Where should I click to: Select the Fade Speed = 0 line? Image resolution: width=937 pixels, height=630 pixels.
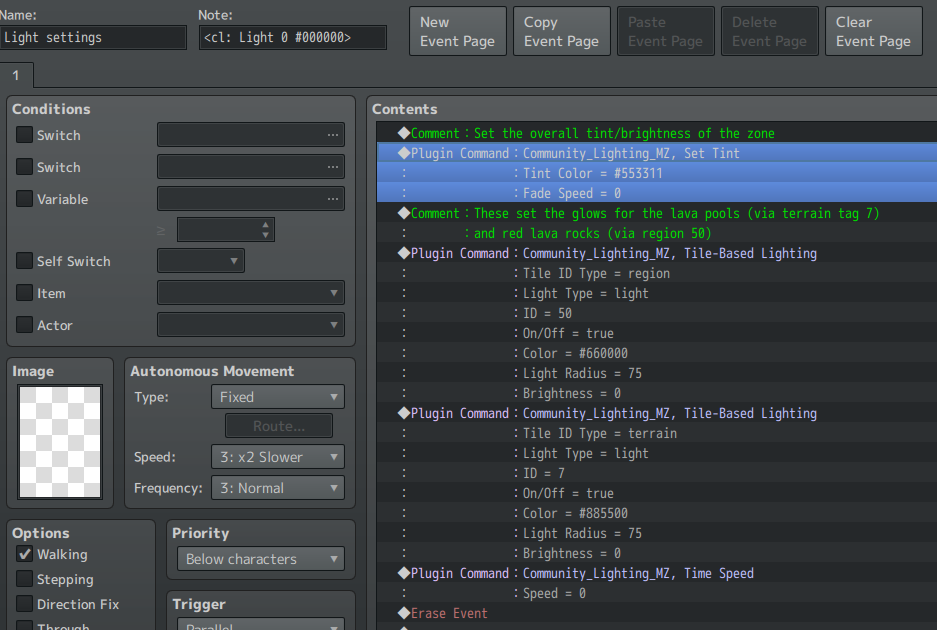(x=657, y=193)
